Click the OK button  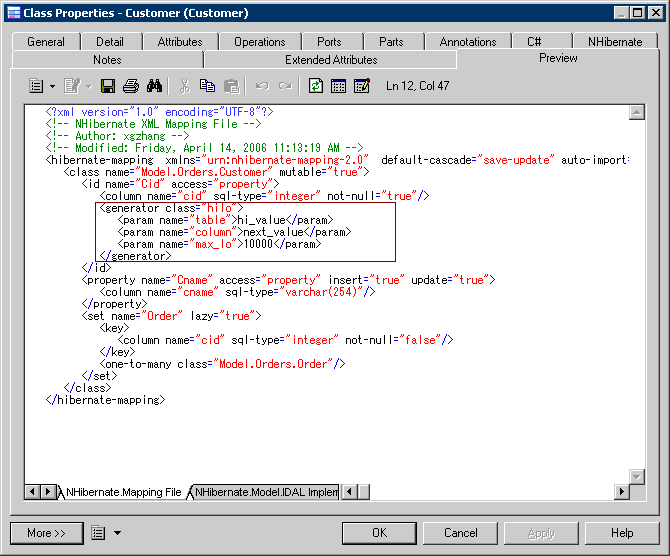[x=379, y=533]
